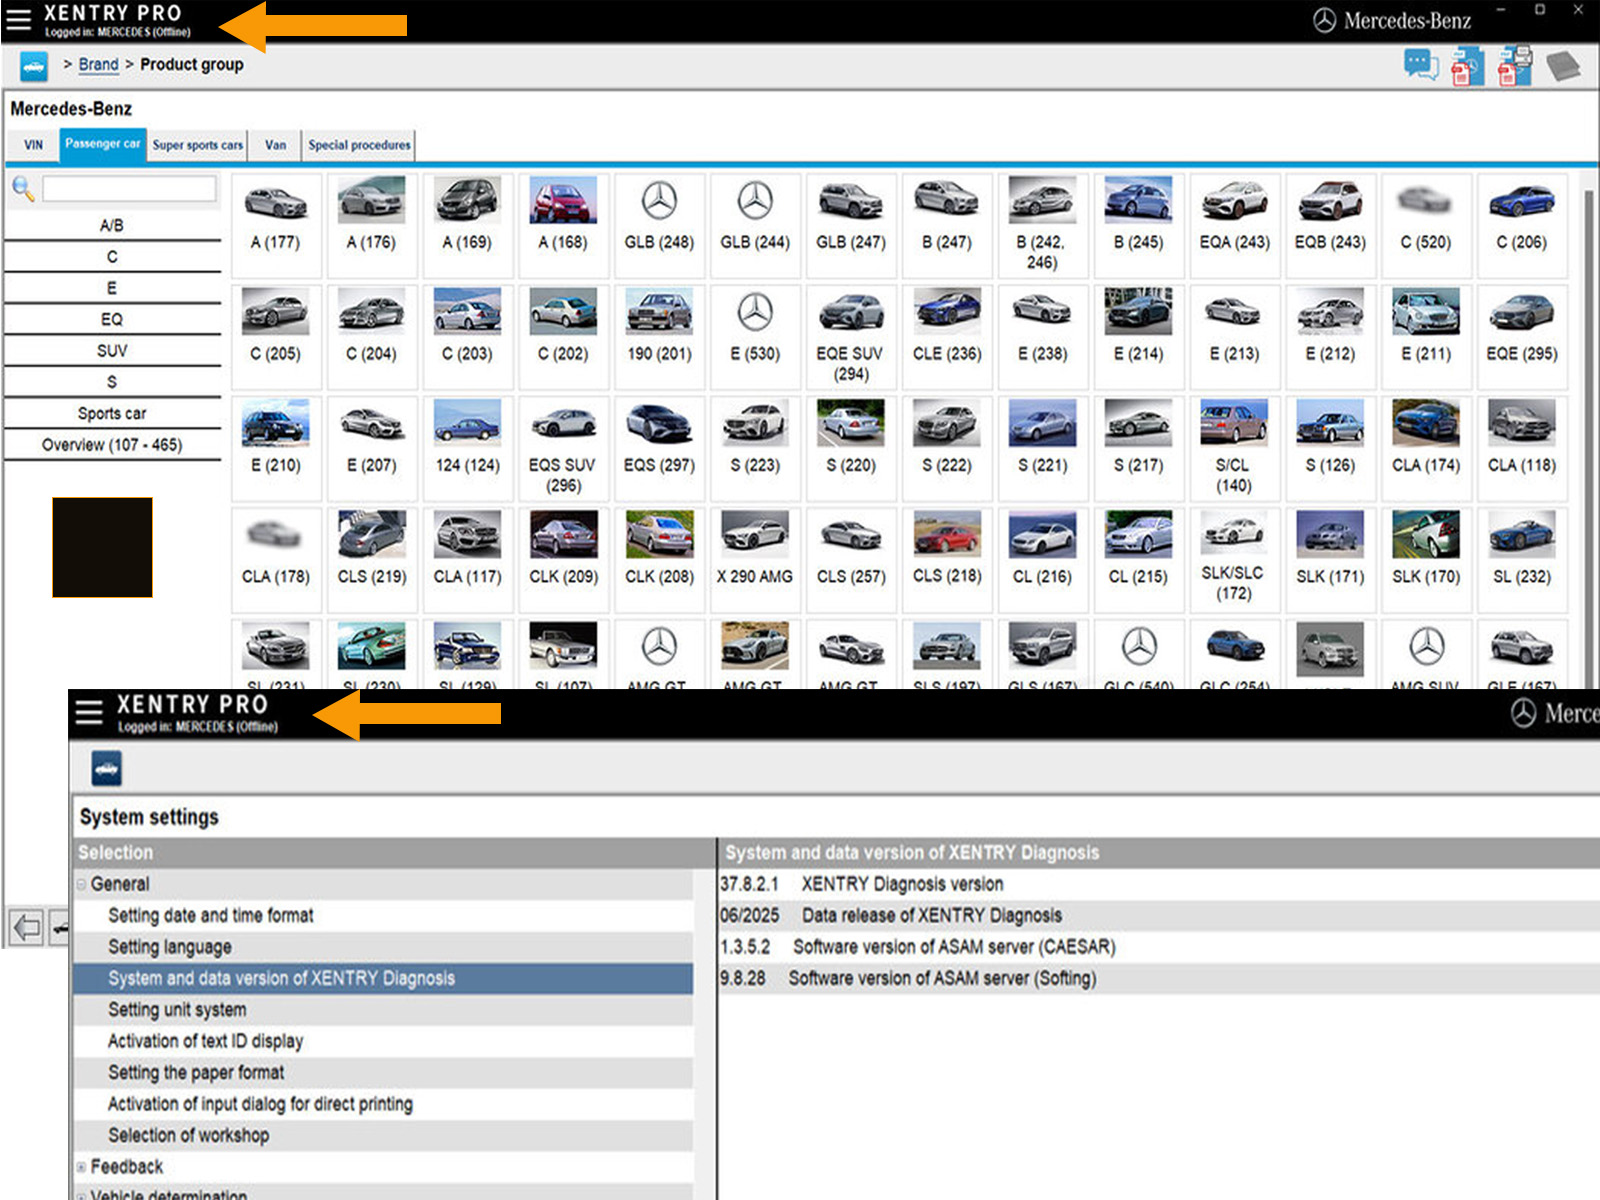This screenshot has height=1200, width=1600.
Task: Switch to the Super sports cars tab
Action: point(197,145)
